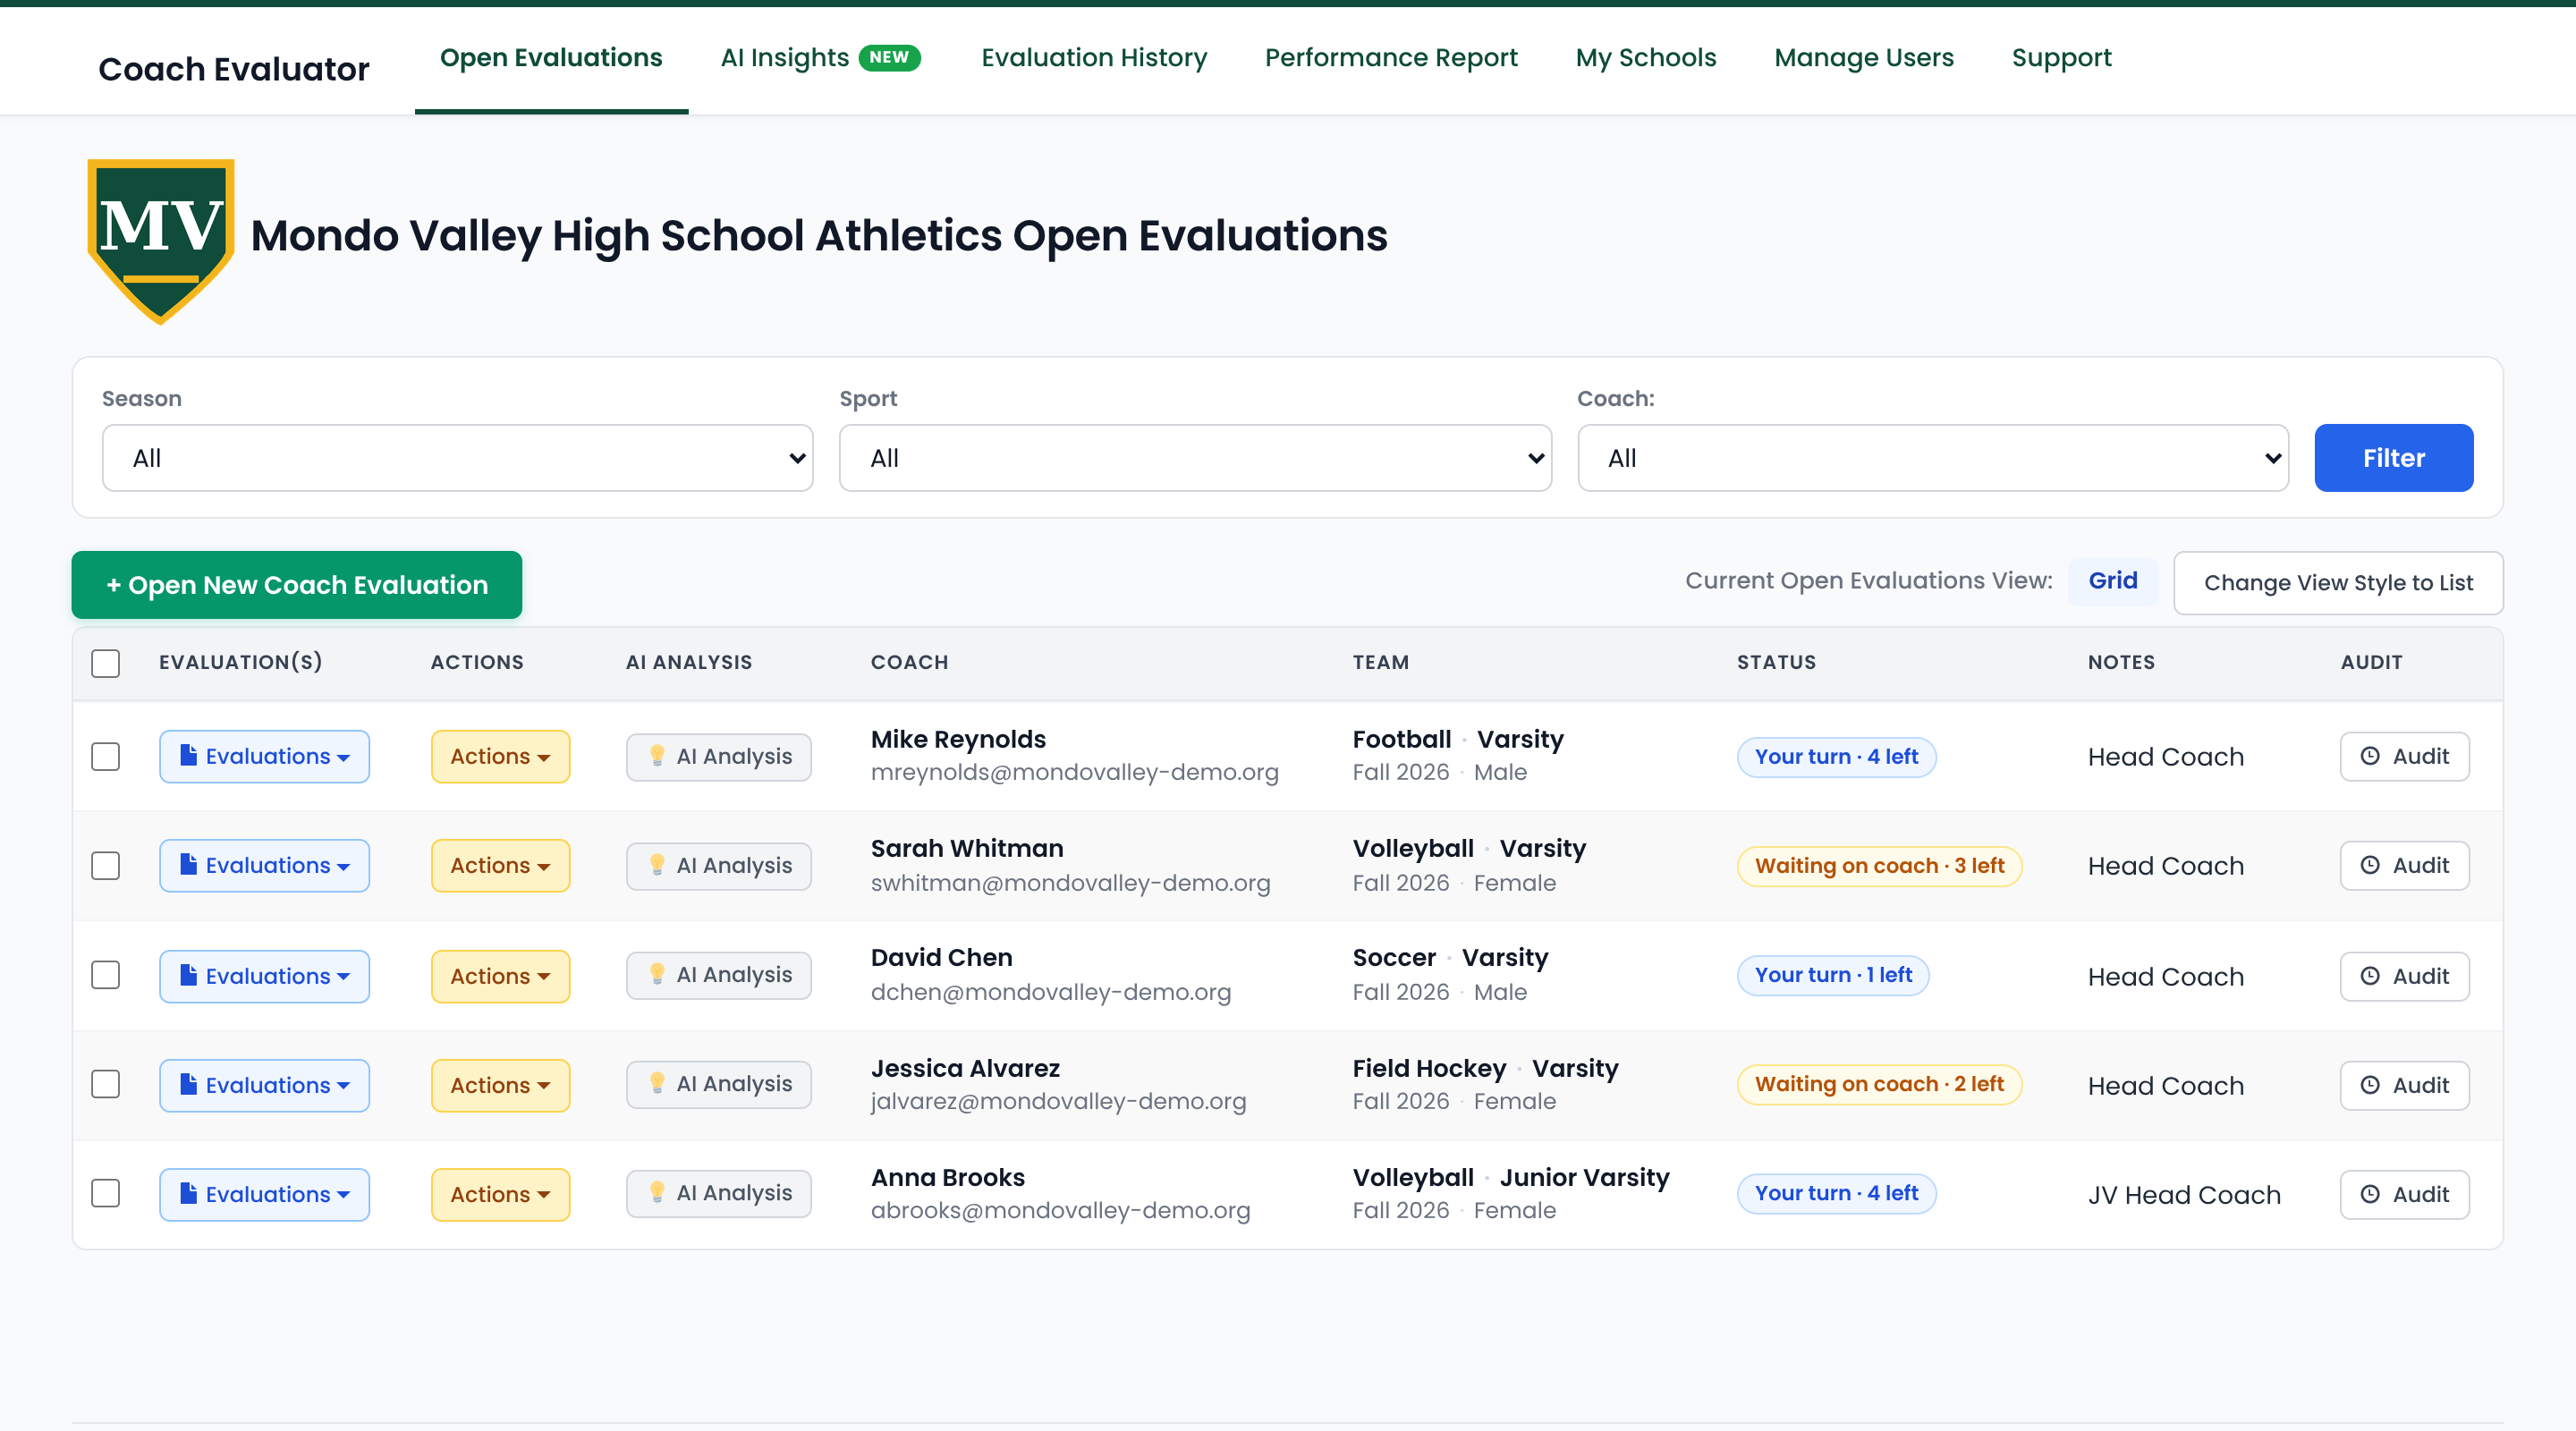Check the box for Sarah Whitman's row
The image size is (2576, 1431).
(x=105, y=865)
